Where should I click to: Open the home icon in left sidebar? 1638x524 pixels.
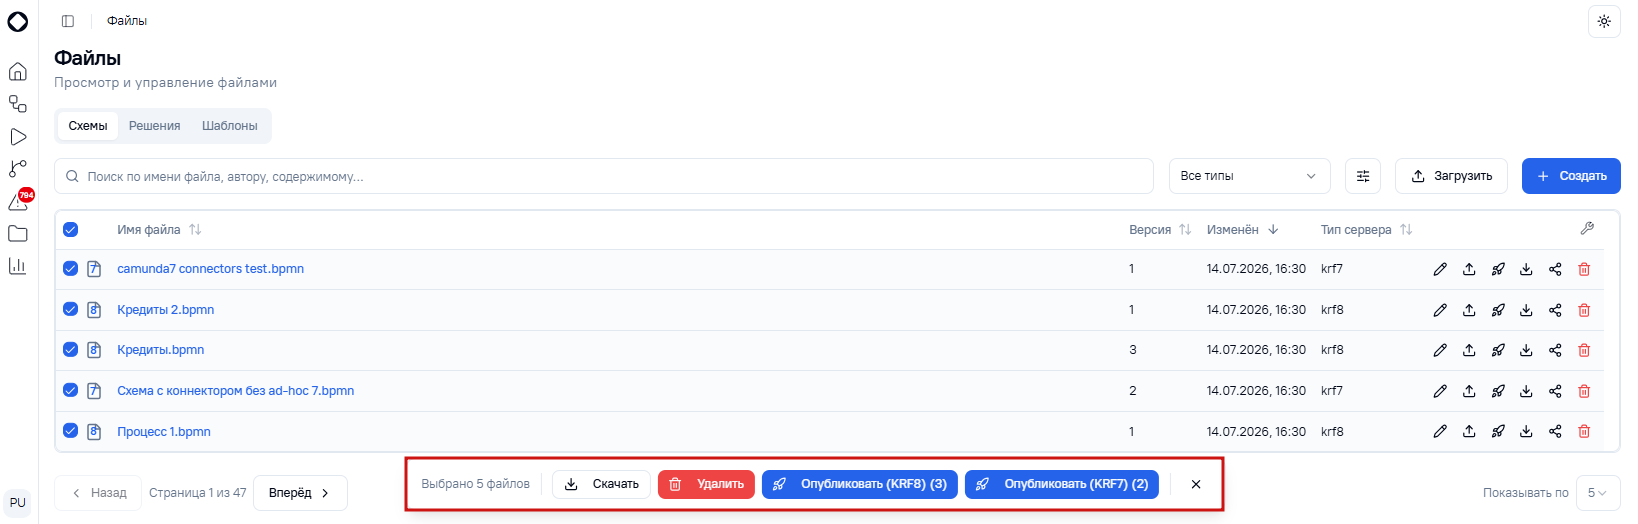[17, 71]
